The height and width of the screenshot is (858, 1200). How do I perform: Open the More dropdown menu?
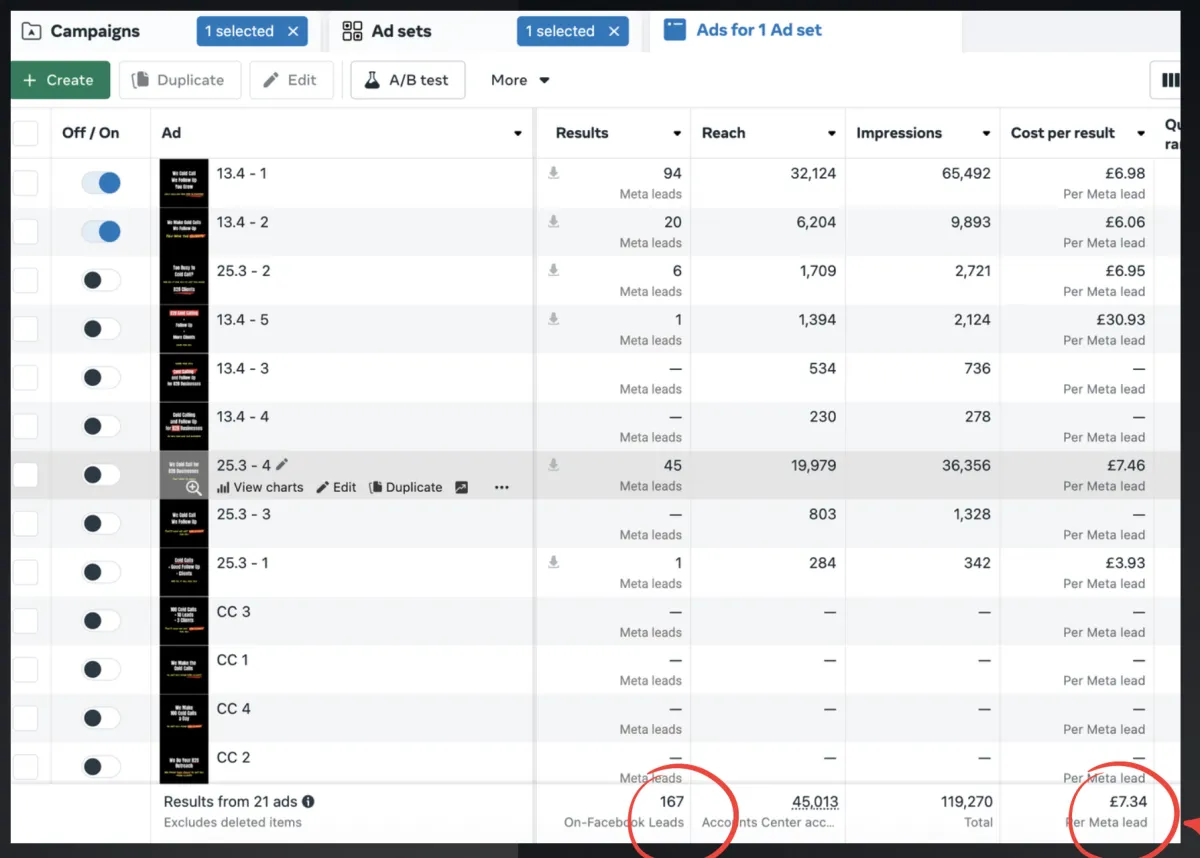(x=520, y=80)
